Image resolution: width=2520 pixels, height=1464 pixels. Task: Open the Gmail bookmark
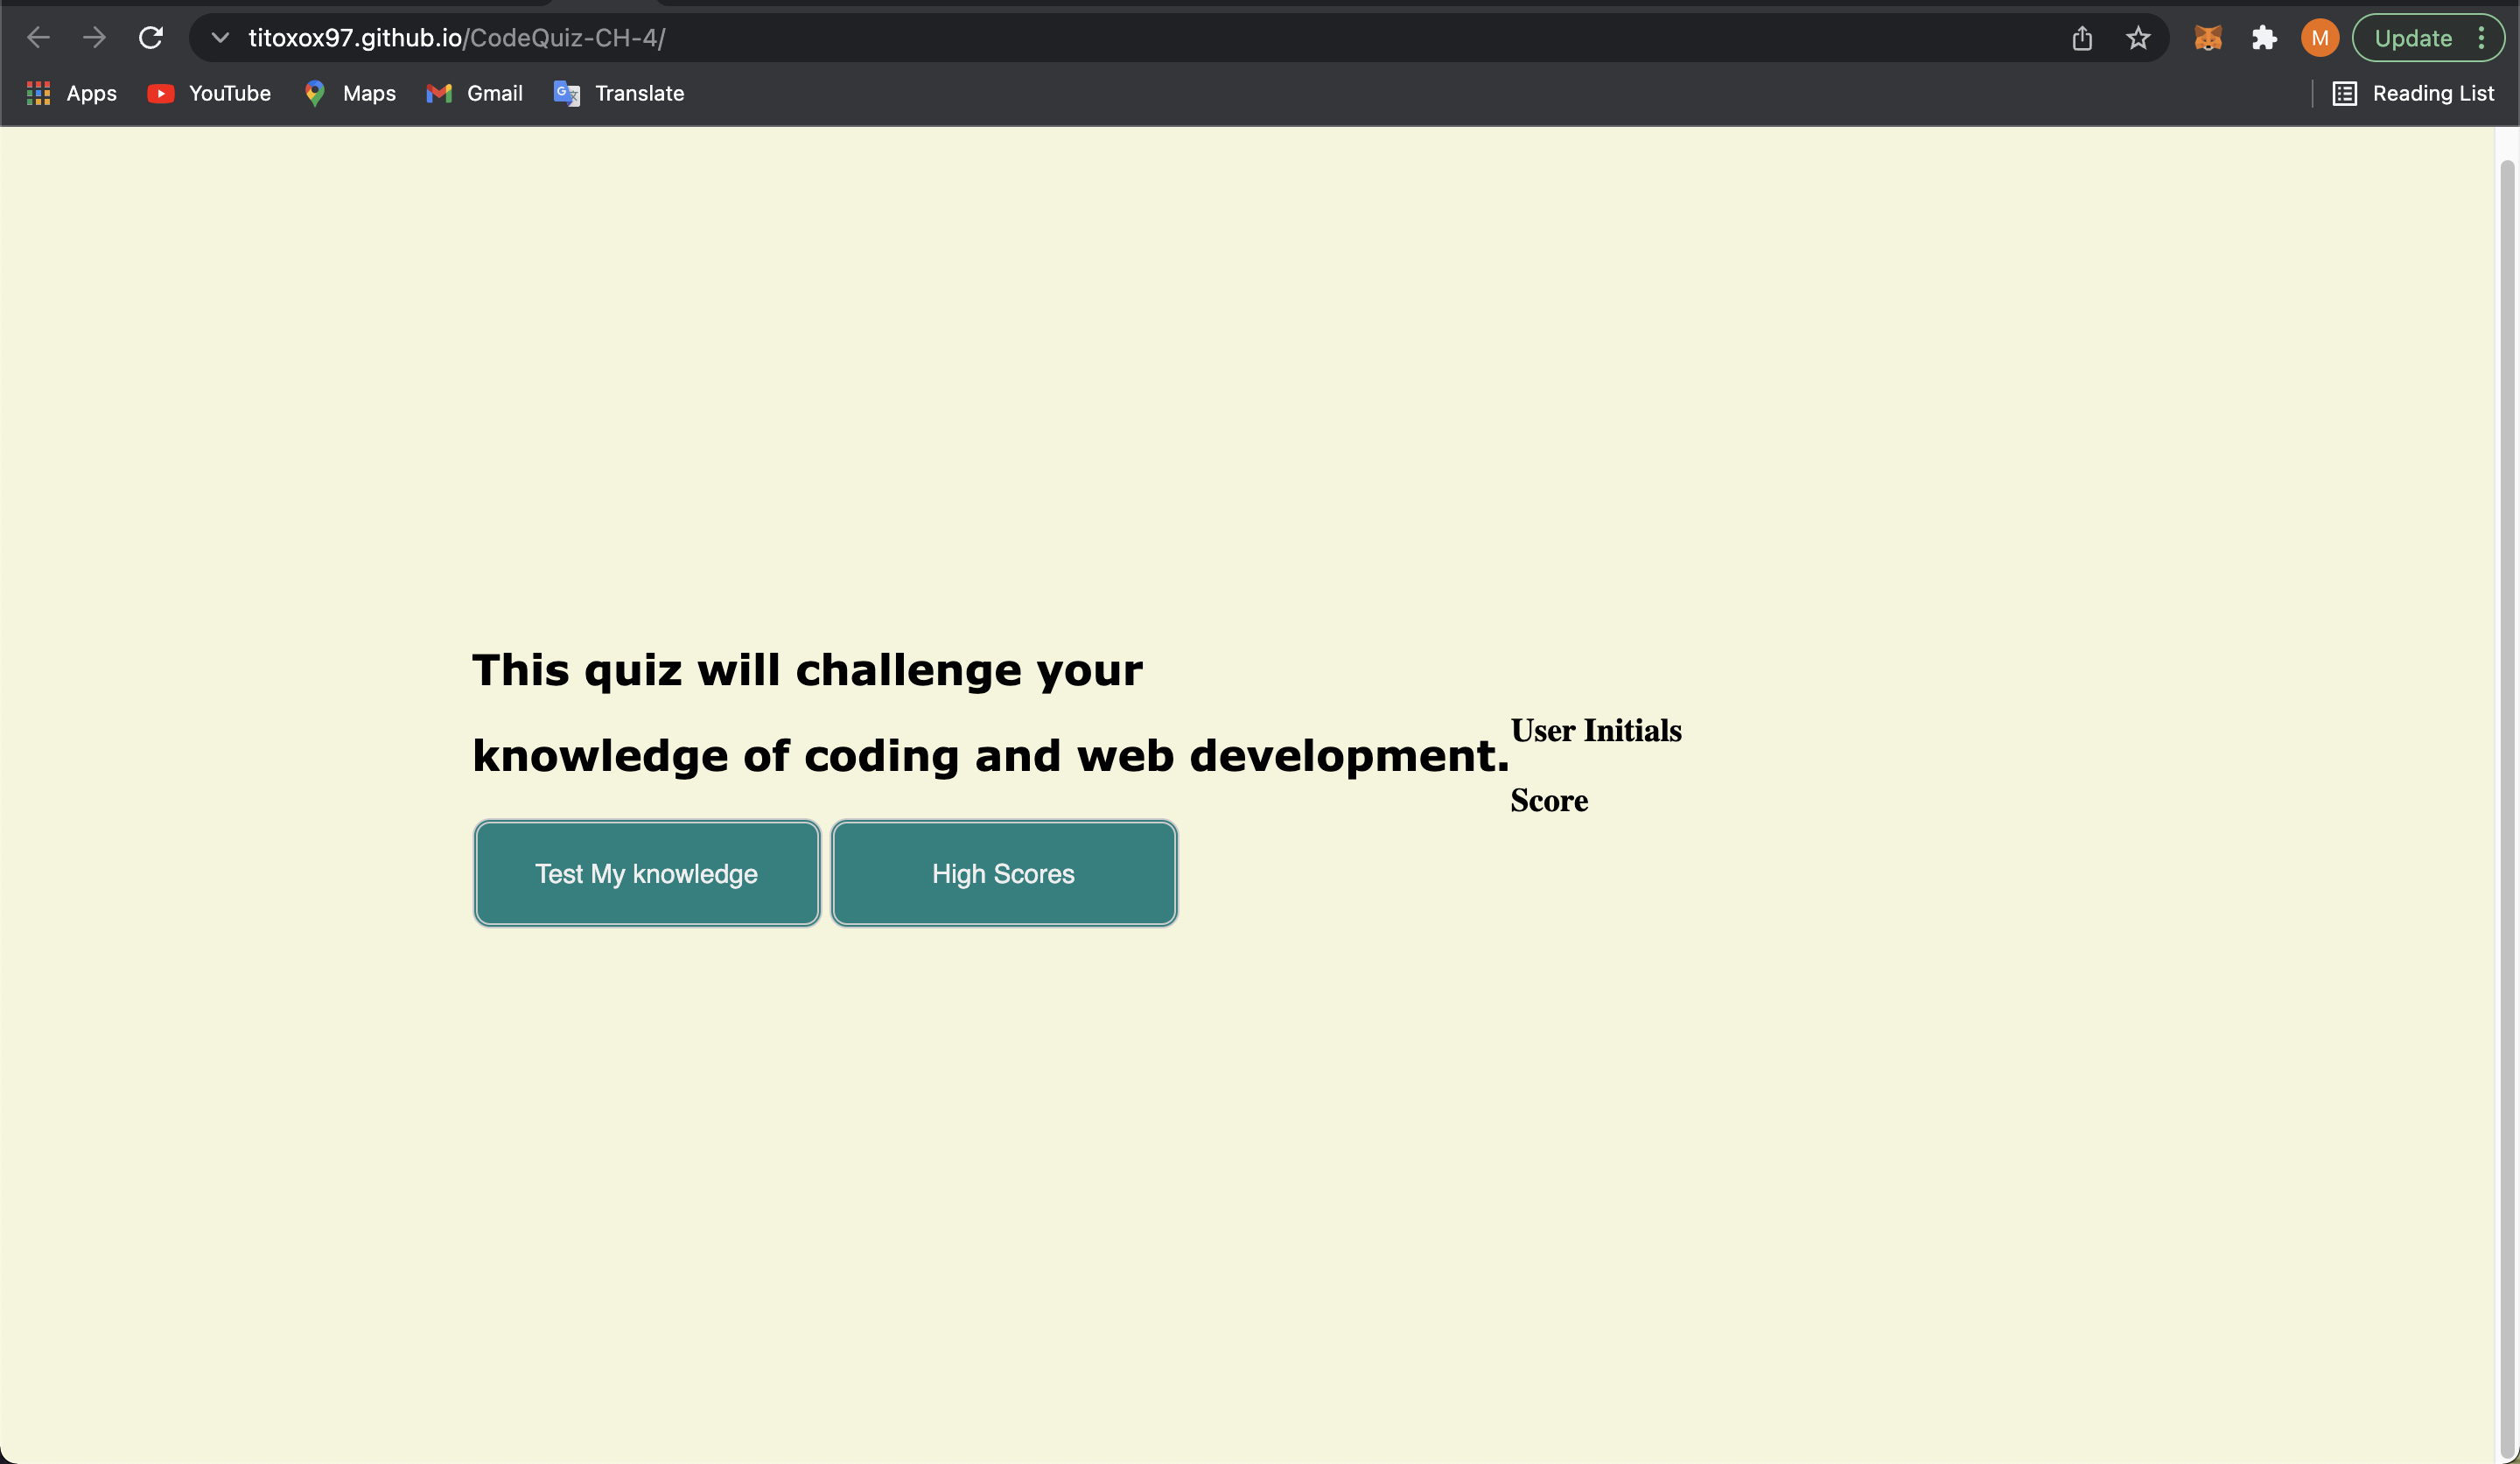pyautogui.click(x=474, y=93)
